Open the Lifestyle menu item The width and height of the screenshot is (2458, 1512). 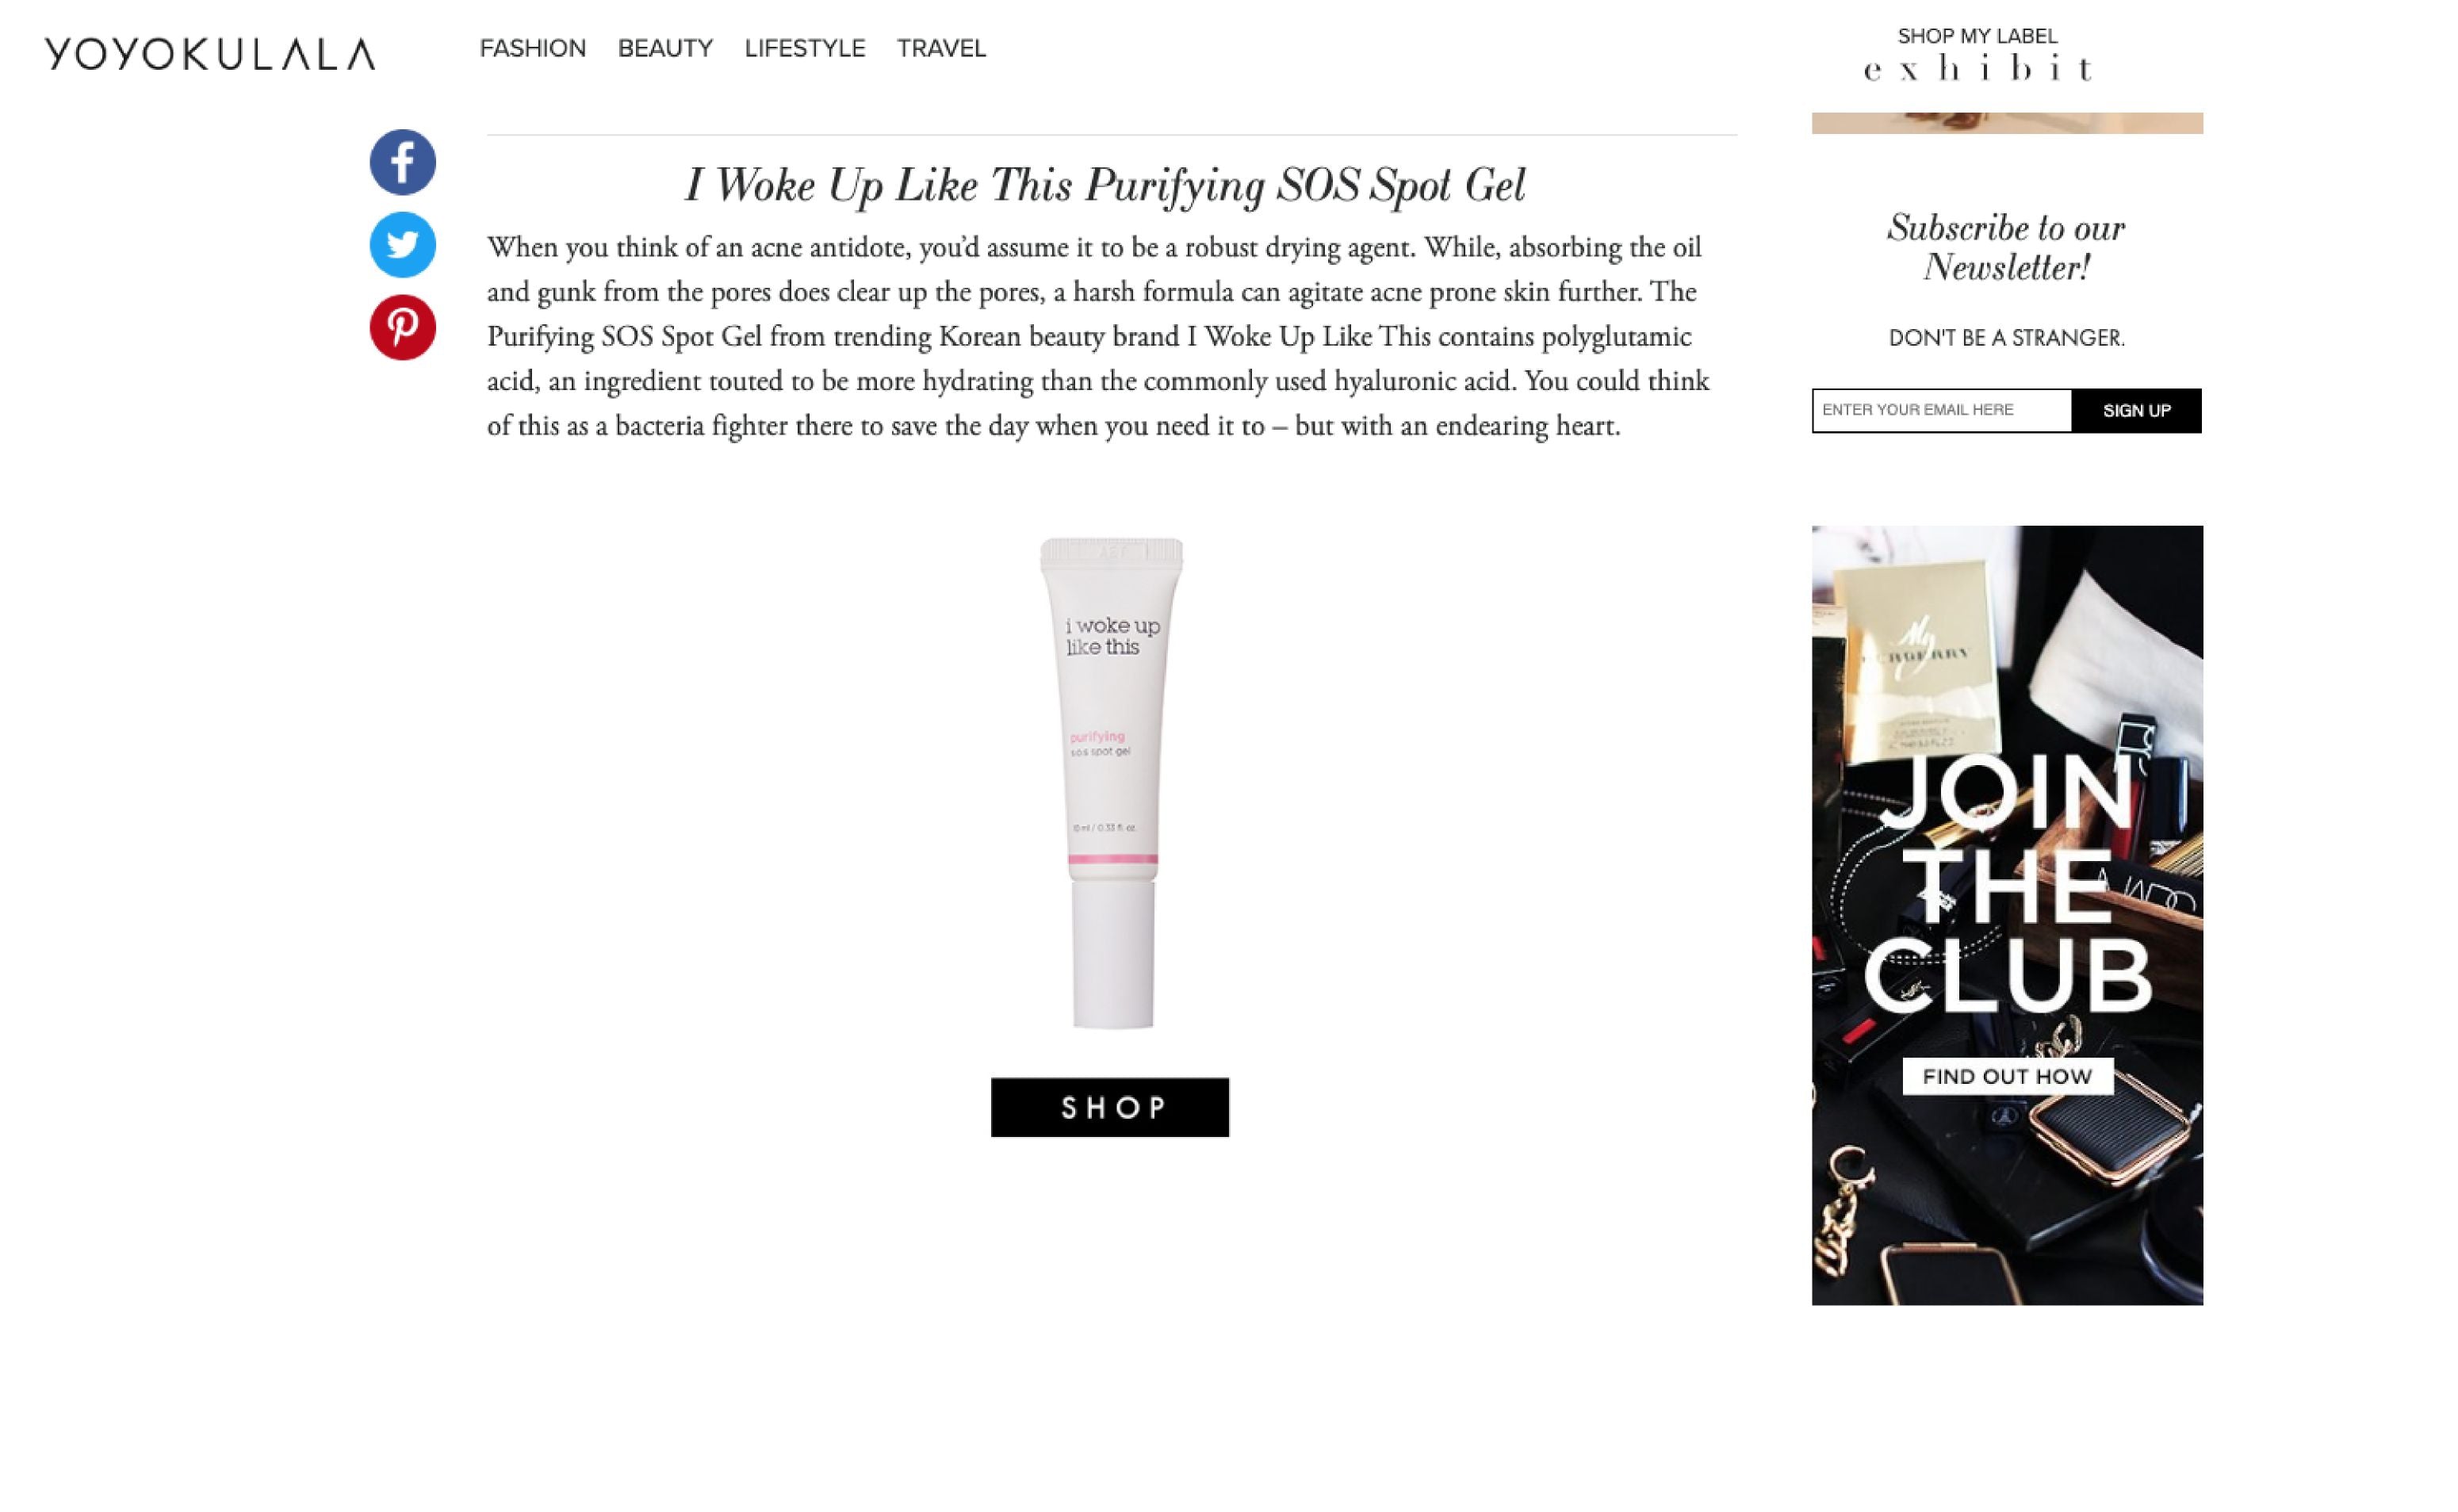pos(805,48)
